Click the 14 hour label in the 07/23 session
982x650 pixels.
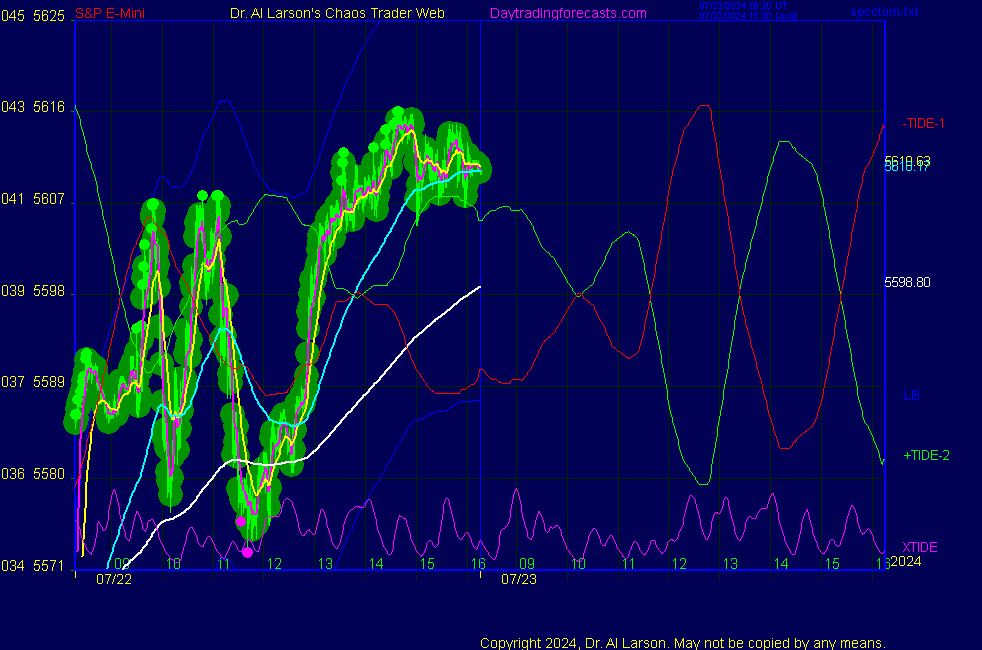781,564
